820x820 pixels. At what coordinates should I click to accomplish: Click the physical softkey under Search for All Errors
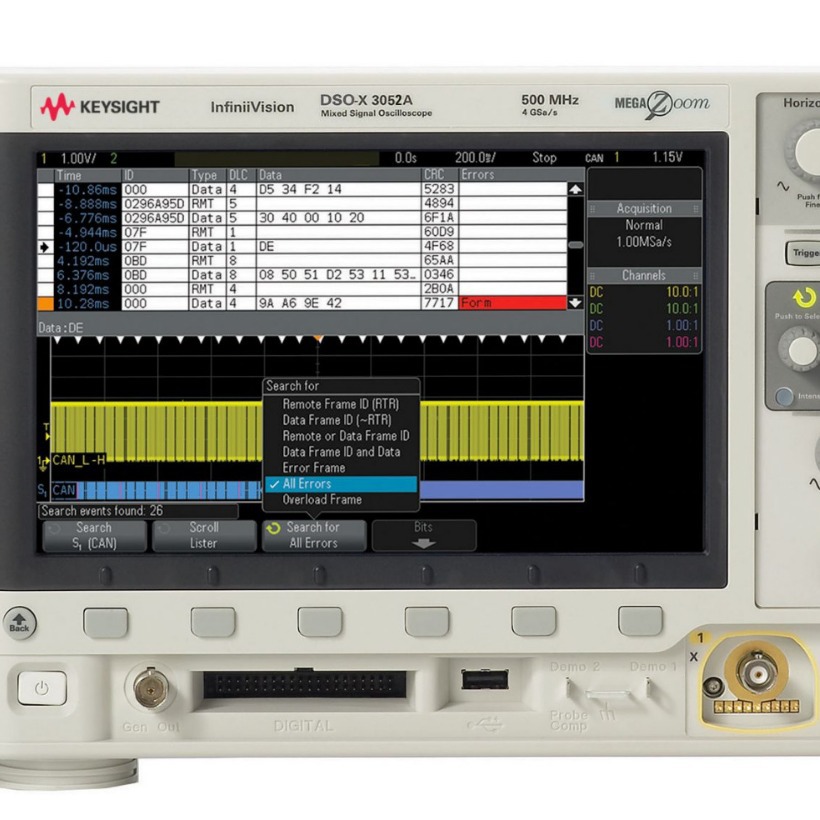pyautogui.click(x=320, y=622)
